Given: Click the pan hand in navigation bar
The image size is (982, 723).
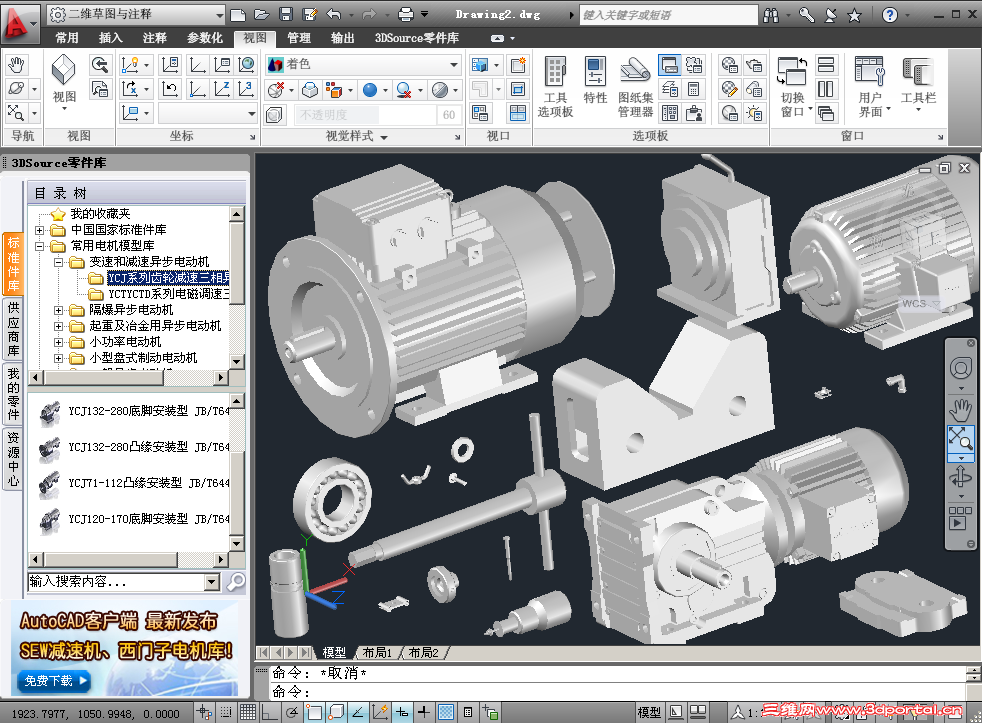Looking at the screenshot, I should pyautogui.click(x=960, y=410).
